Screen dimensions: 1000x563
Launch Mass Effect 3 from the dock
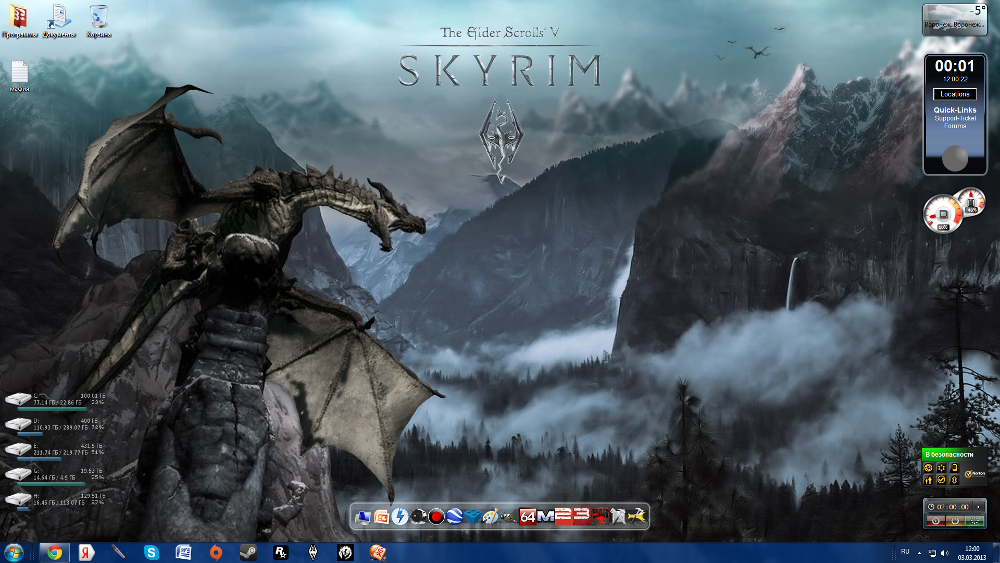[581, 516]
